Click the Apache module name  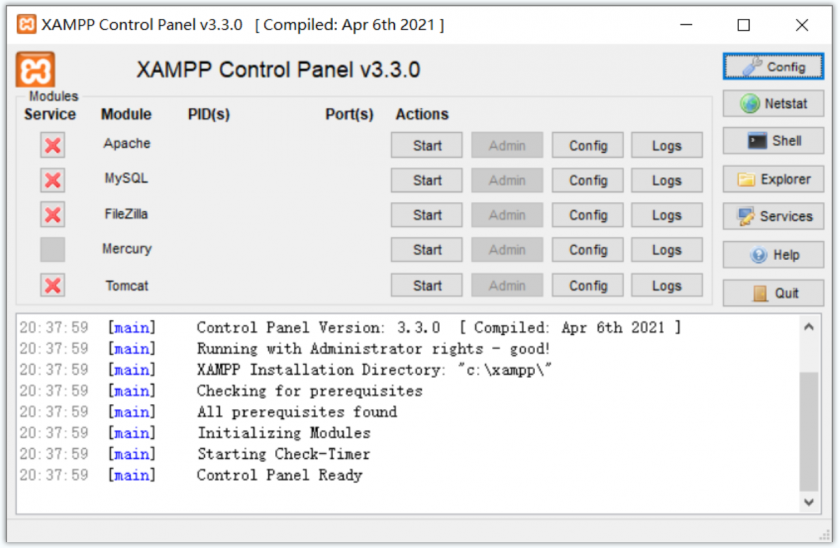(x=127, y=143)
